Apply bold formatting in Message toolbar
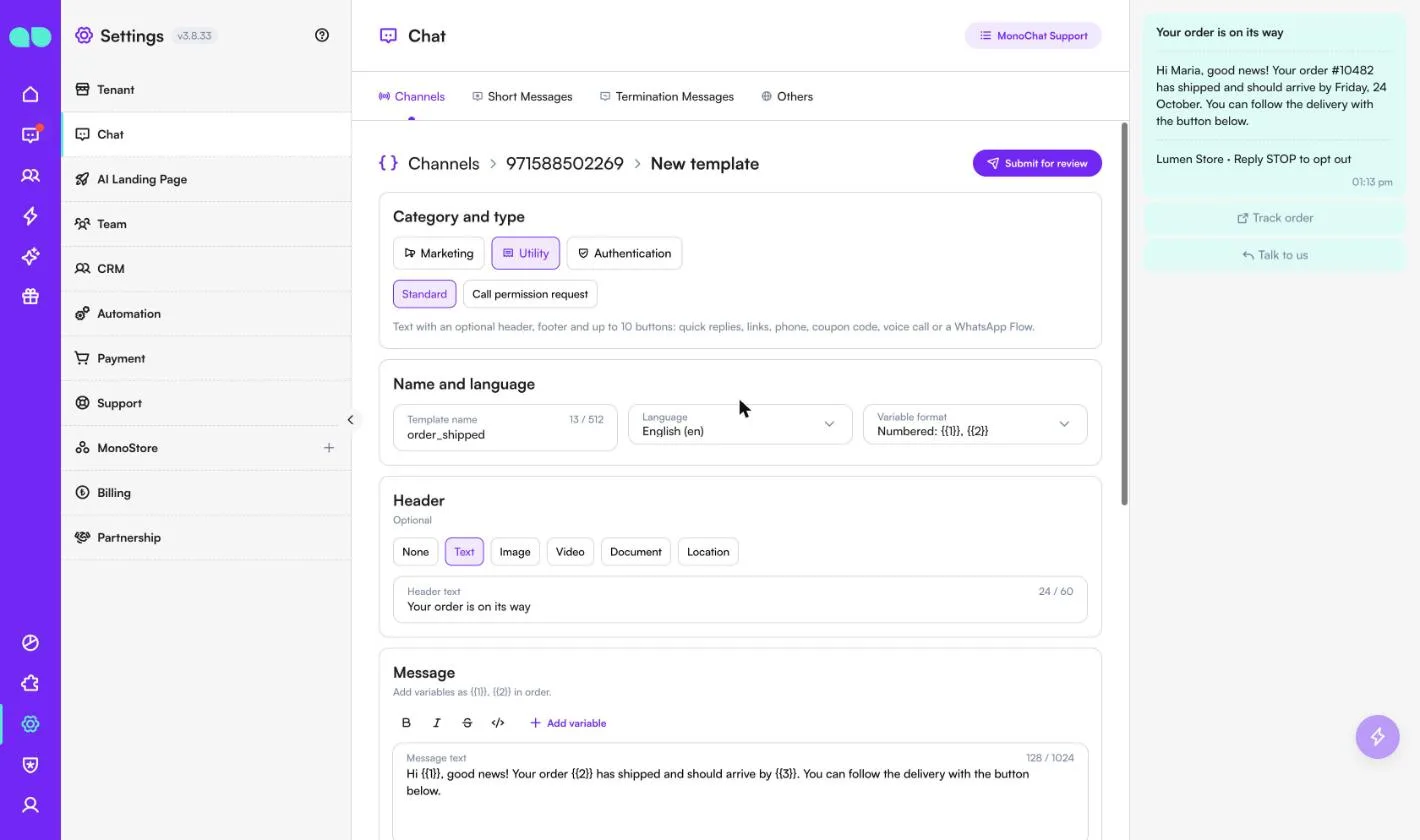The image size is (1420, 840). (x=406, y=723)
